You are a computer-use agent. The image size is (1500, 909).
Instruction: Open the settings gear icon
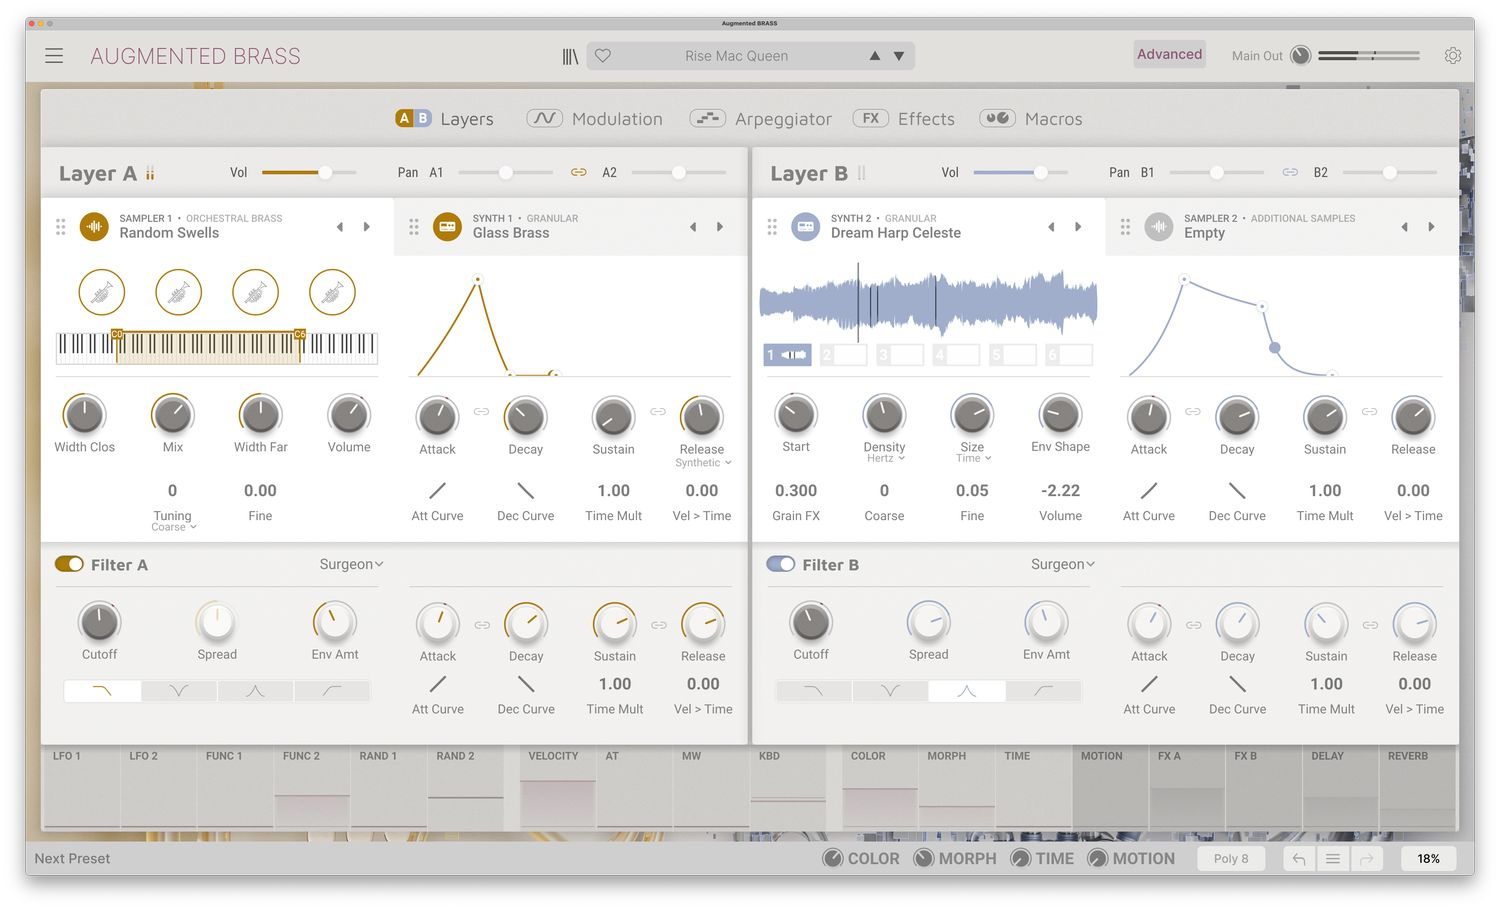pyautogui.click(x=1453, y=56)
